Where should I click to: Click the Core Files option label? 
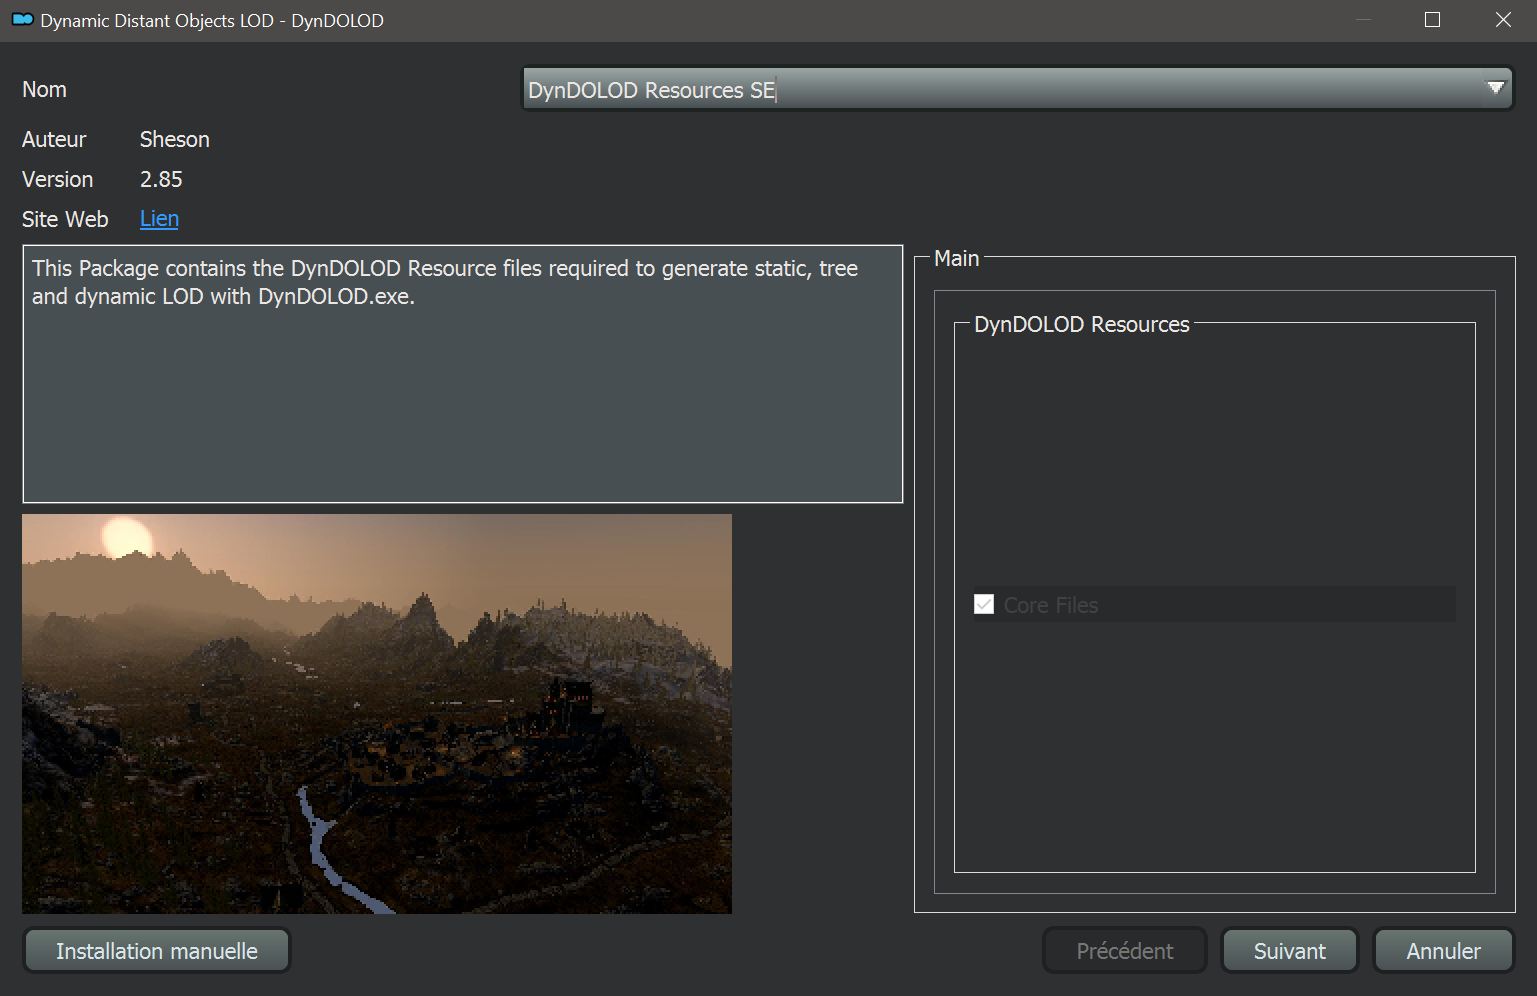[x=1051, y=605]
